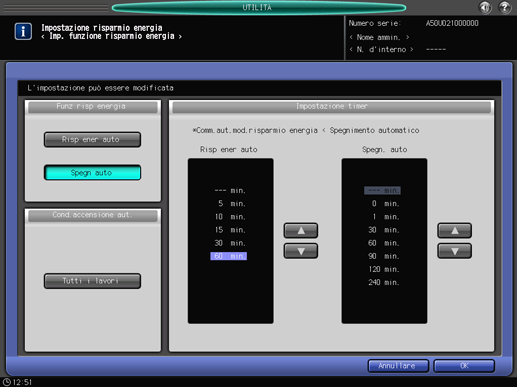Viewport: 517px width, 387px height.
Task: Select 60 min. in Spegn. auto list
Action: [383, 243]
